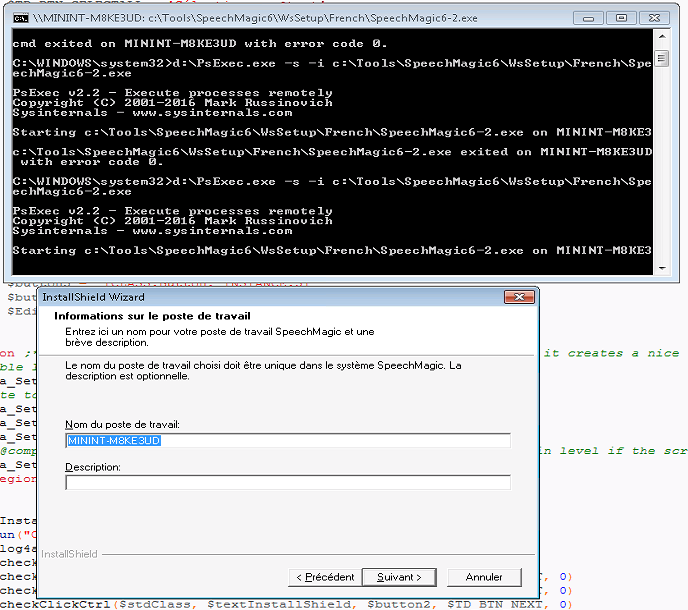
Task: Maximize the PsExec console window
Action: point(621,18)
